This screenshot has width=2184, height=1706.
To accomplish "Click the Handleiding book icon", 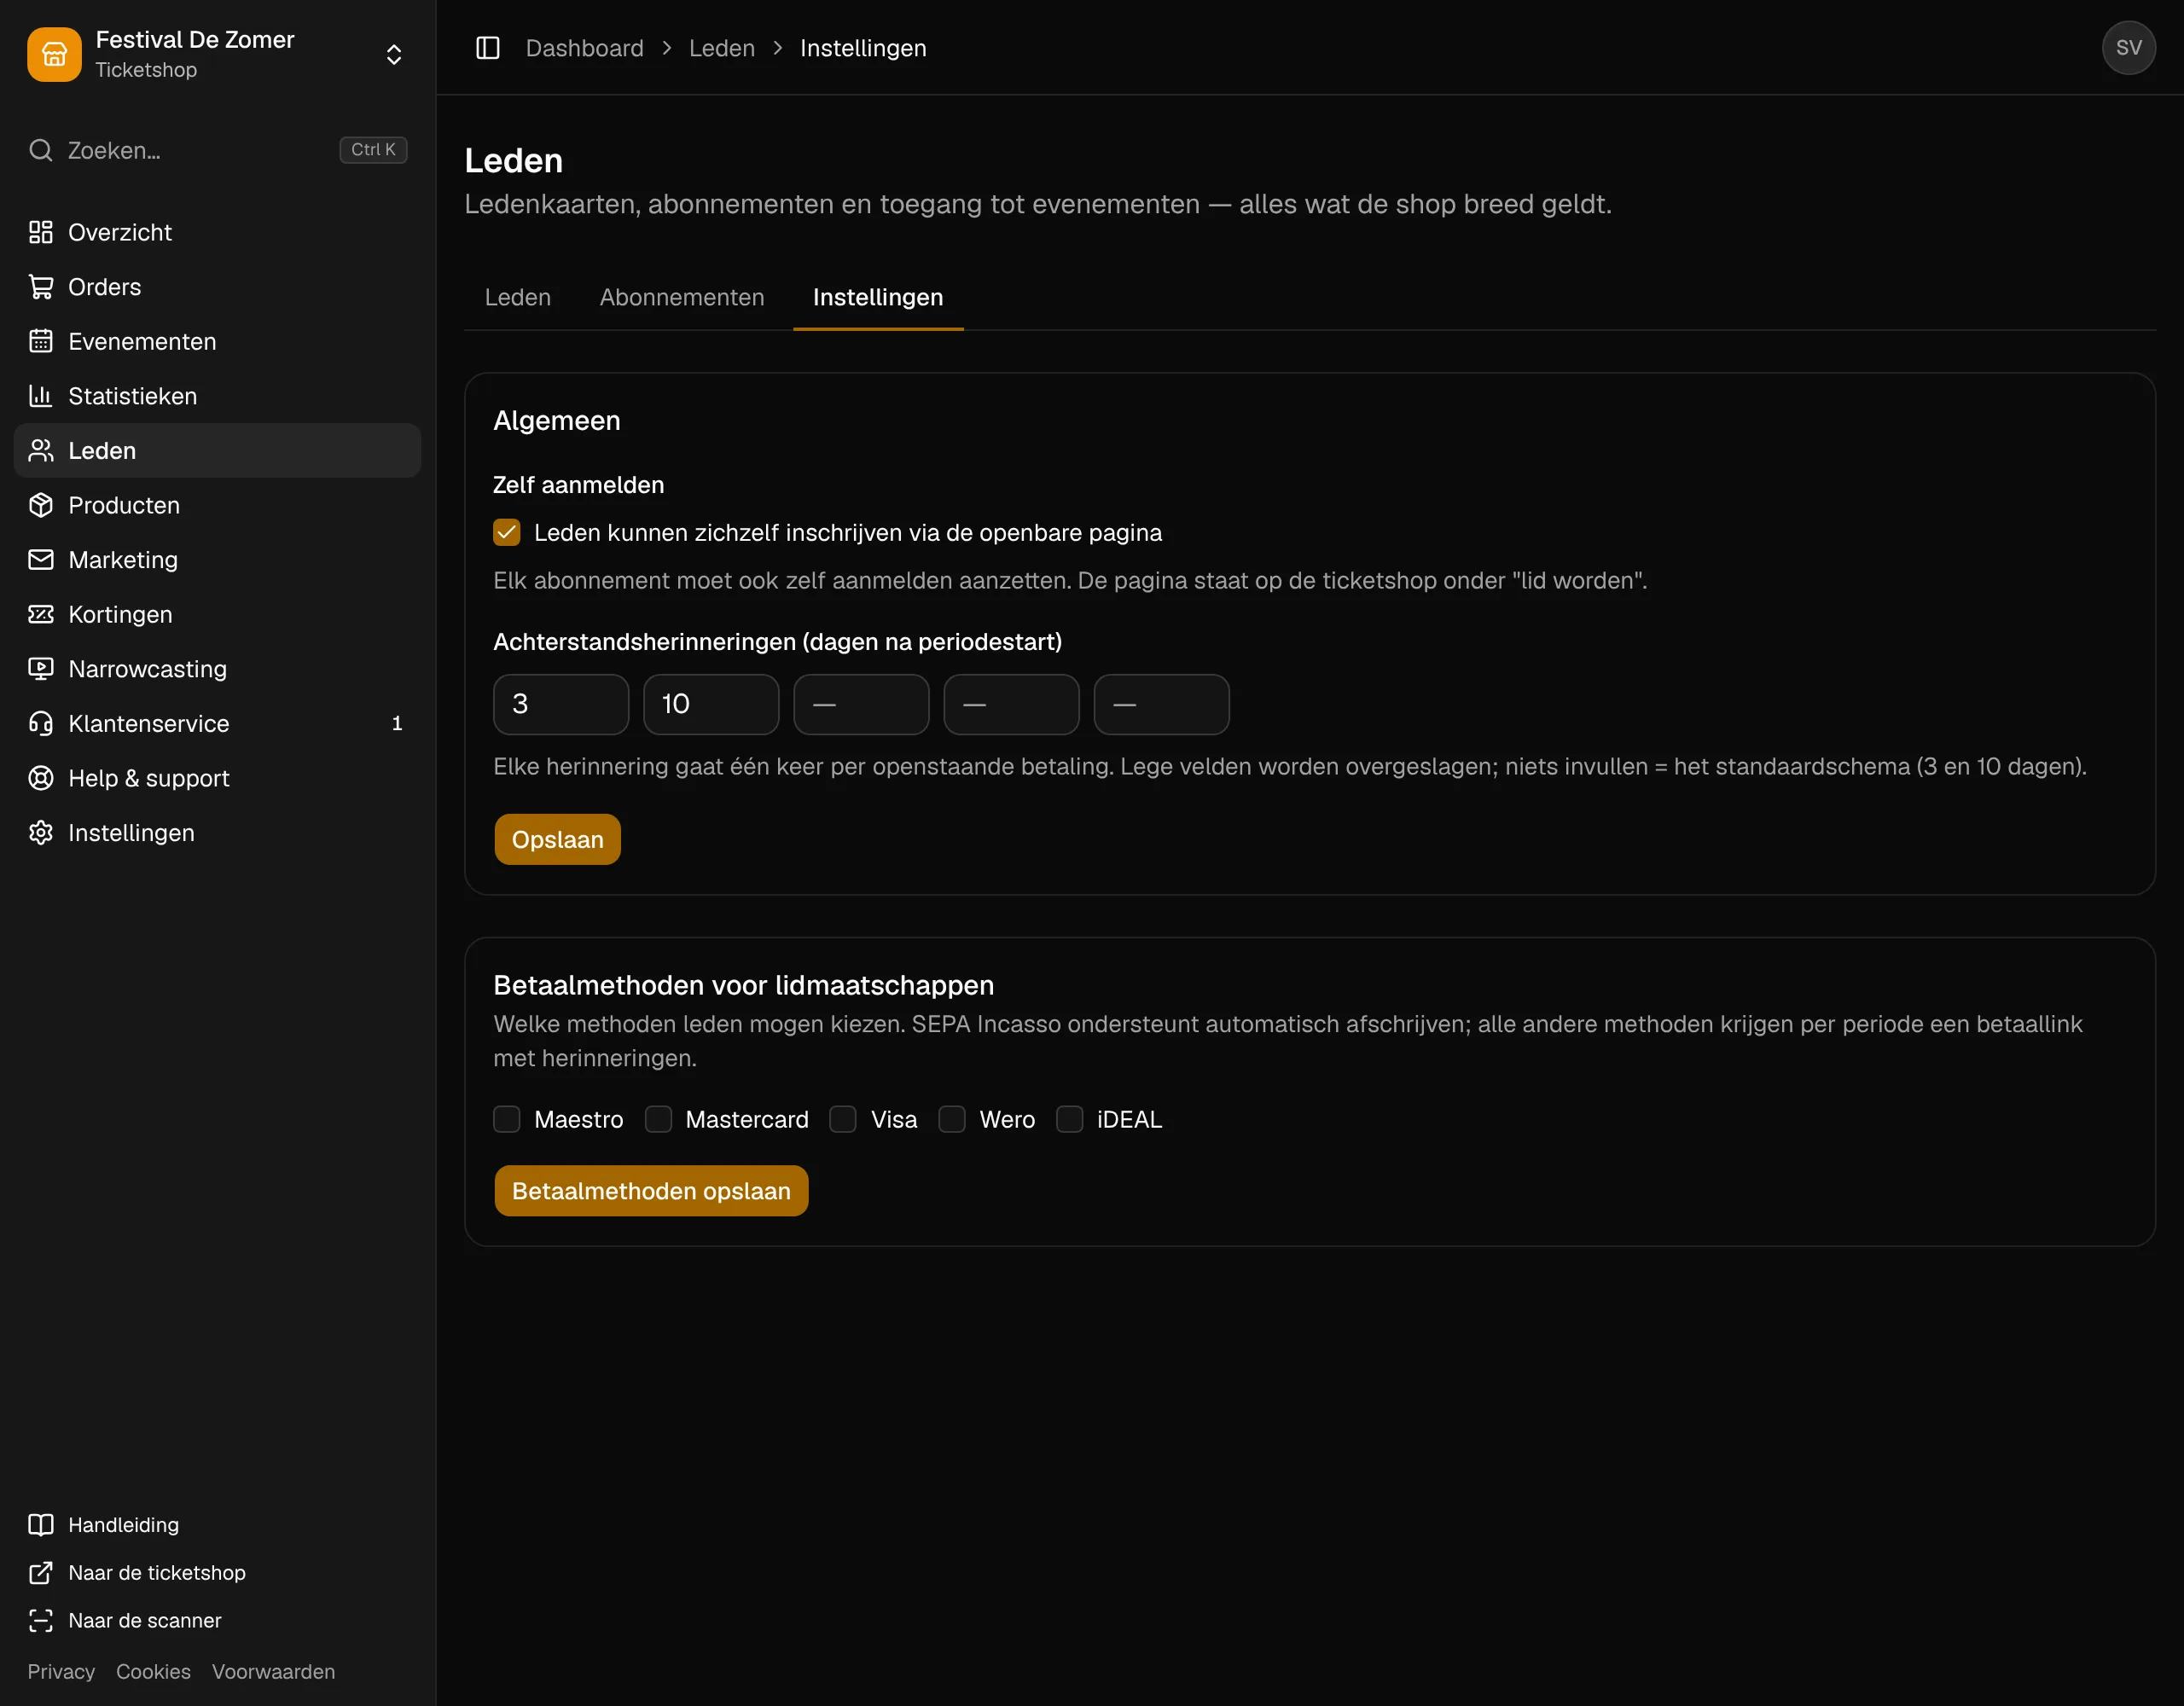I will click(x=41, y=1525).
